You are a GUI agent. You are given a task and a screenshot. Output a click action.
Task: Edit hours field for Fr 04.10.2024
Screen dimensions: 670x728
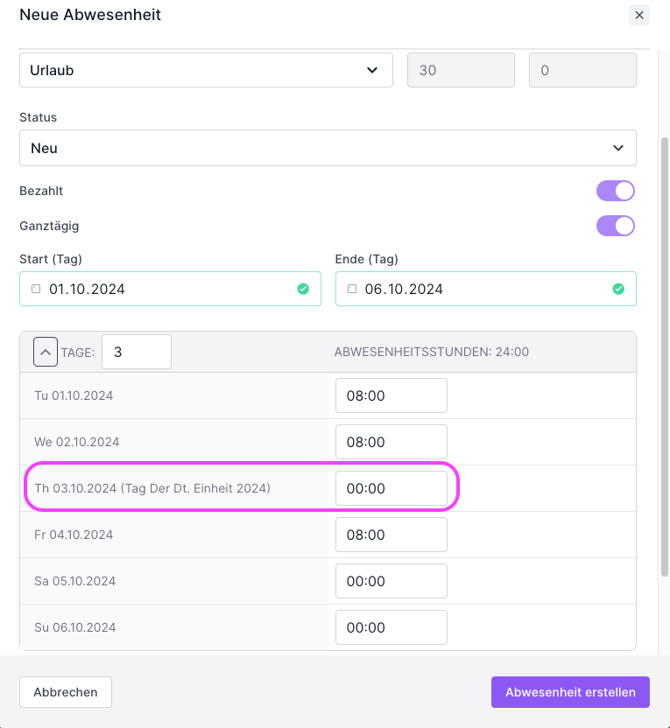pyautogui.click(x=391, y=535)
